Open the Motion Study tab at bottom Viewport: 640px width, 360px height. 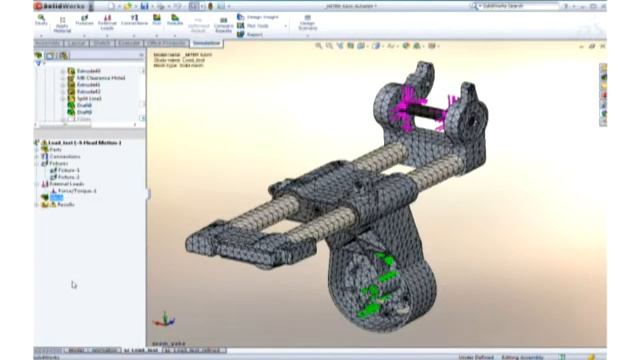coord(104,351)
